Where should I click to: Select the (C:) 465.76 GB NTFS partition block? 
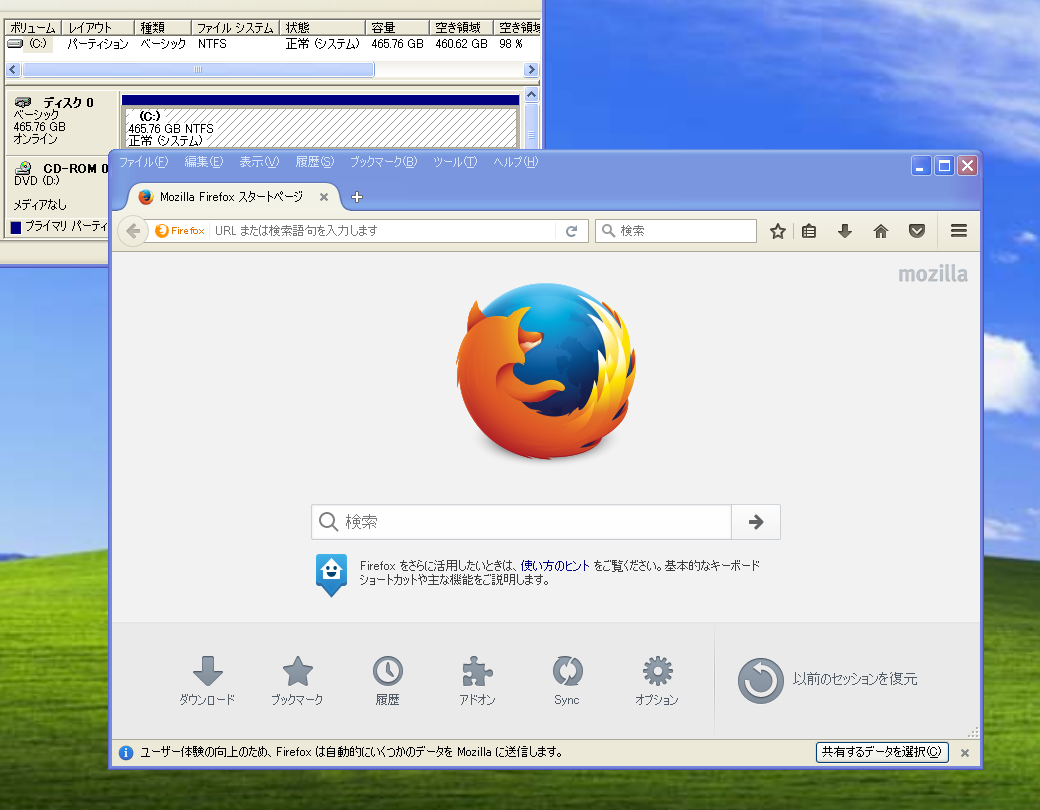(x=320, y=127)
